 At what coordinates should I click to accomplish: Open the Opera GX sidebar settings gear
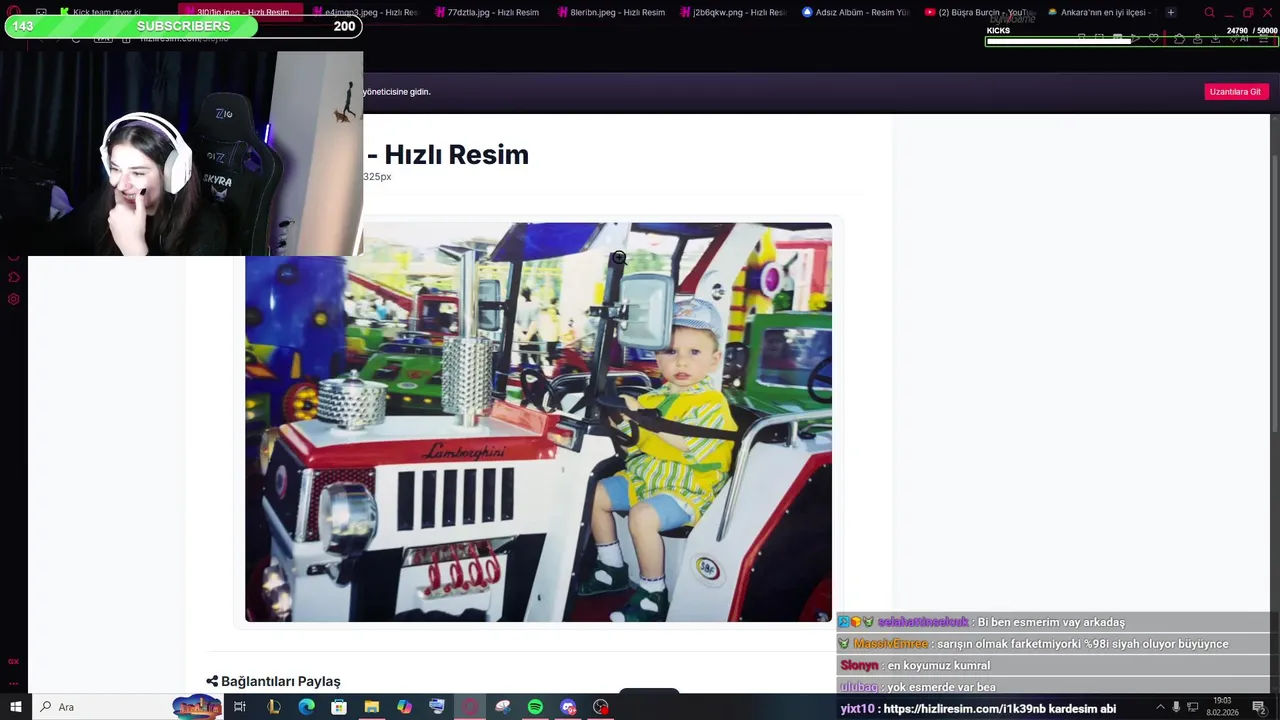click(13, 299)
